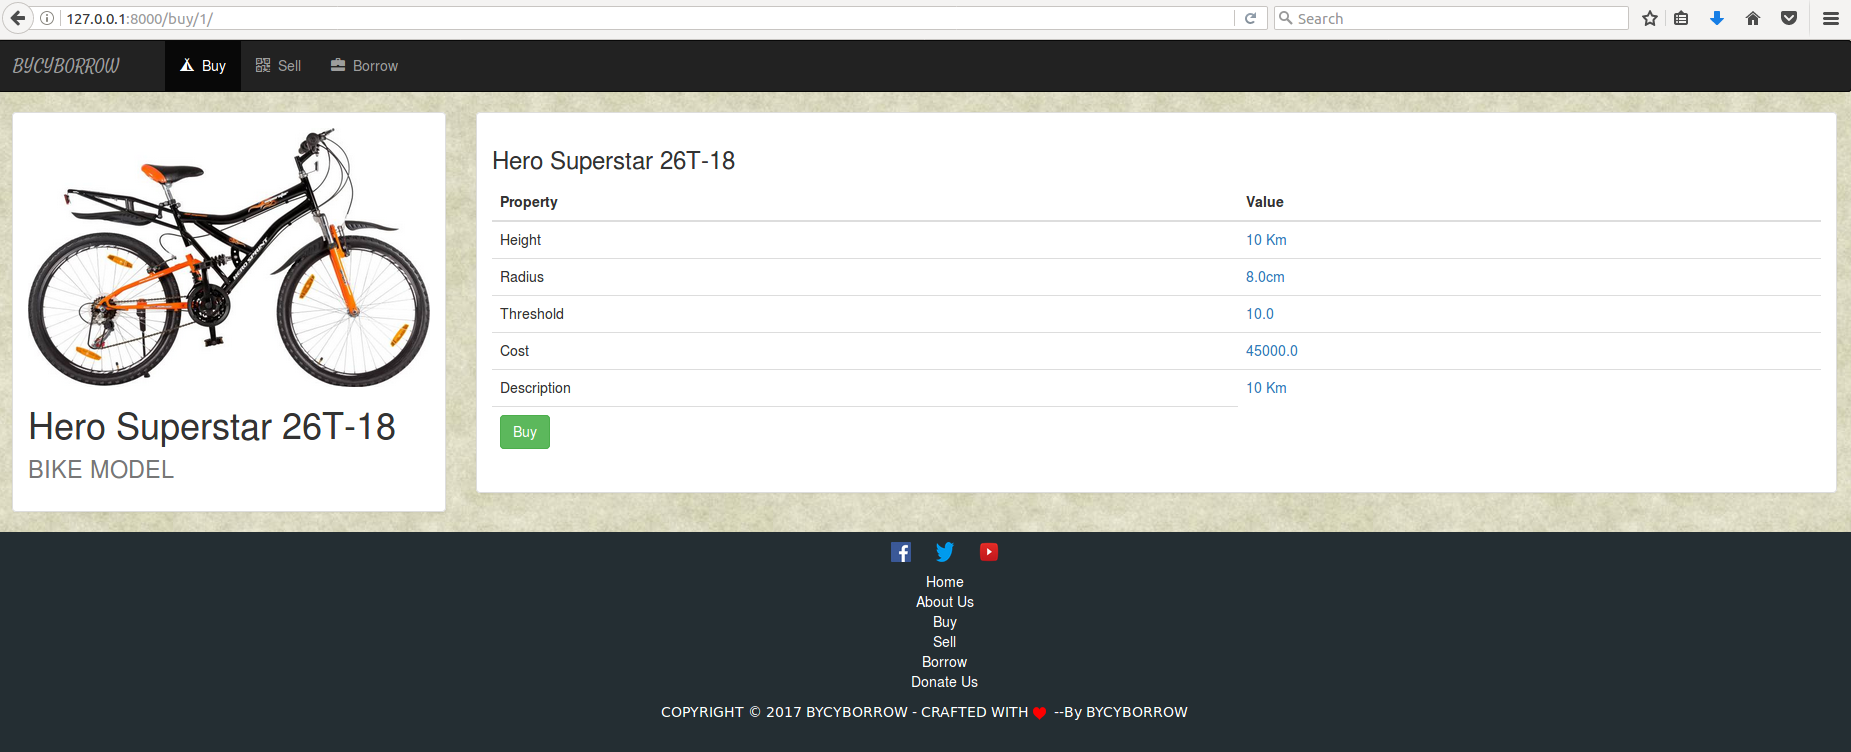Click the Height value 10 Km

pos(1266,240)
